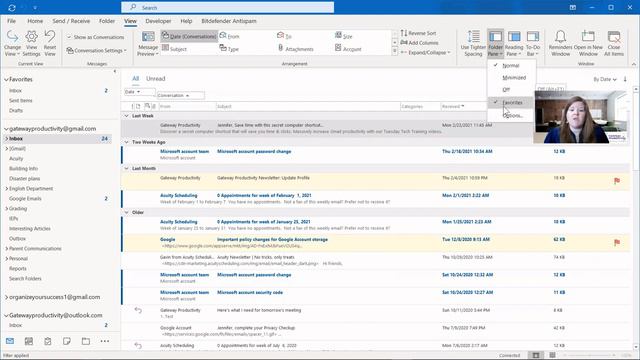Viewport: 640px width, 360px height.
Task: Collapse the Older message group
Action: [x=127, y=213]
